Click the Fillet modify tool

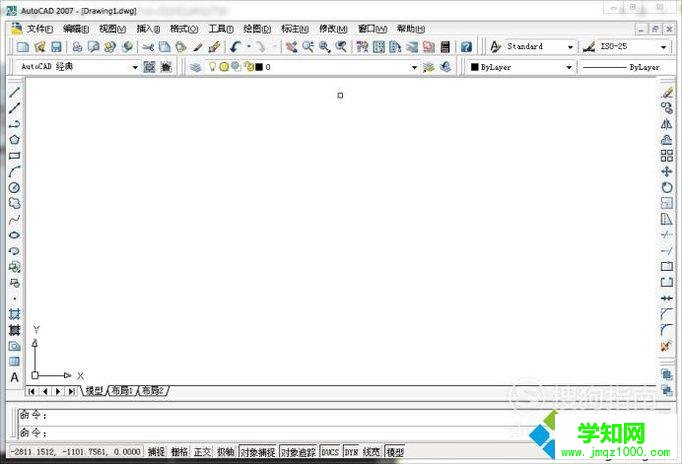(667, 330)
